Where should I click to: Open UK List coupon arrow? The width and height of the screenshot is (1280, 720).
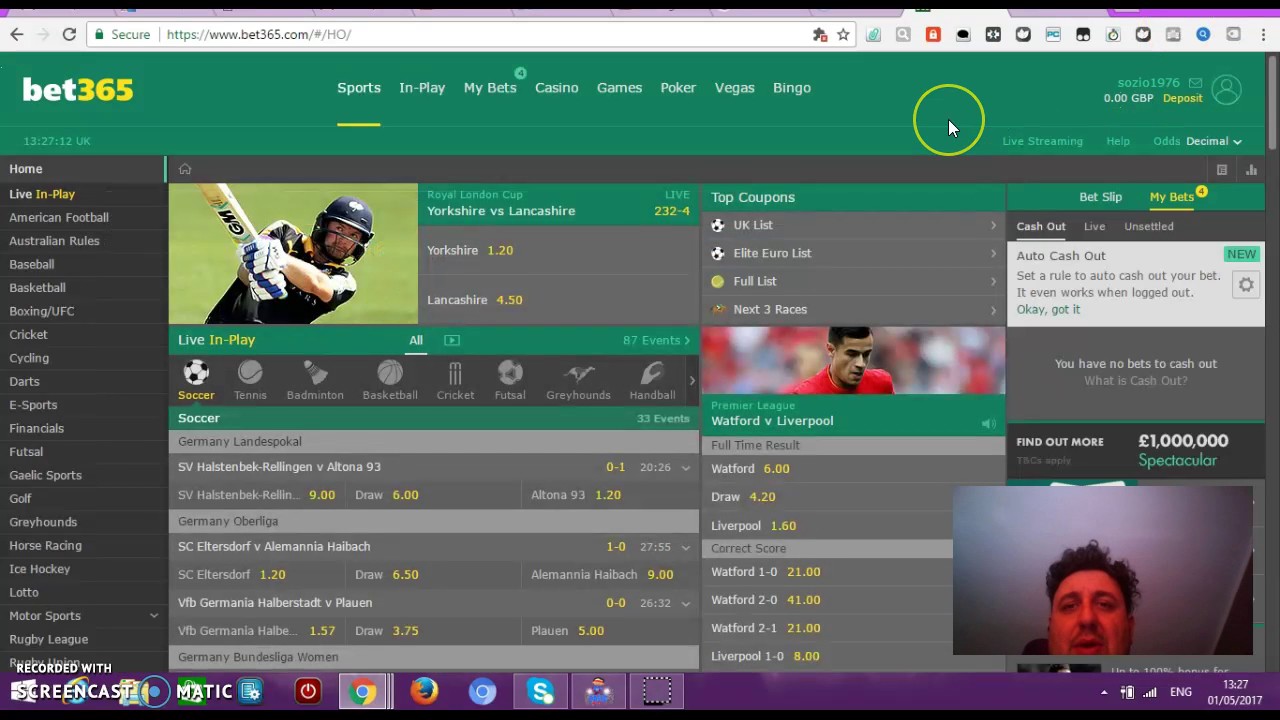click(993, 225)
